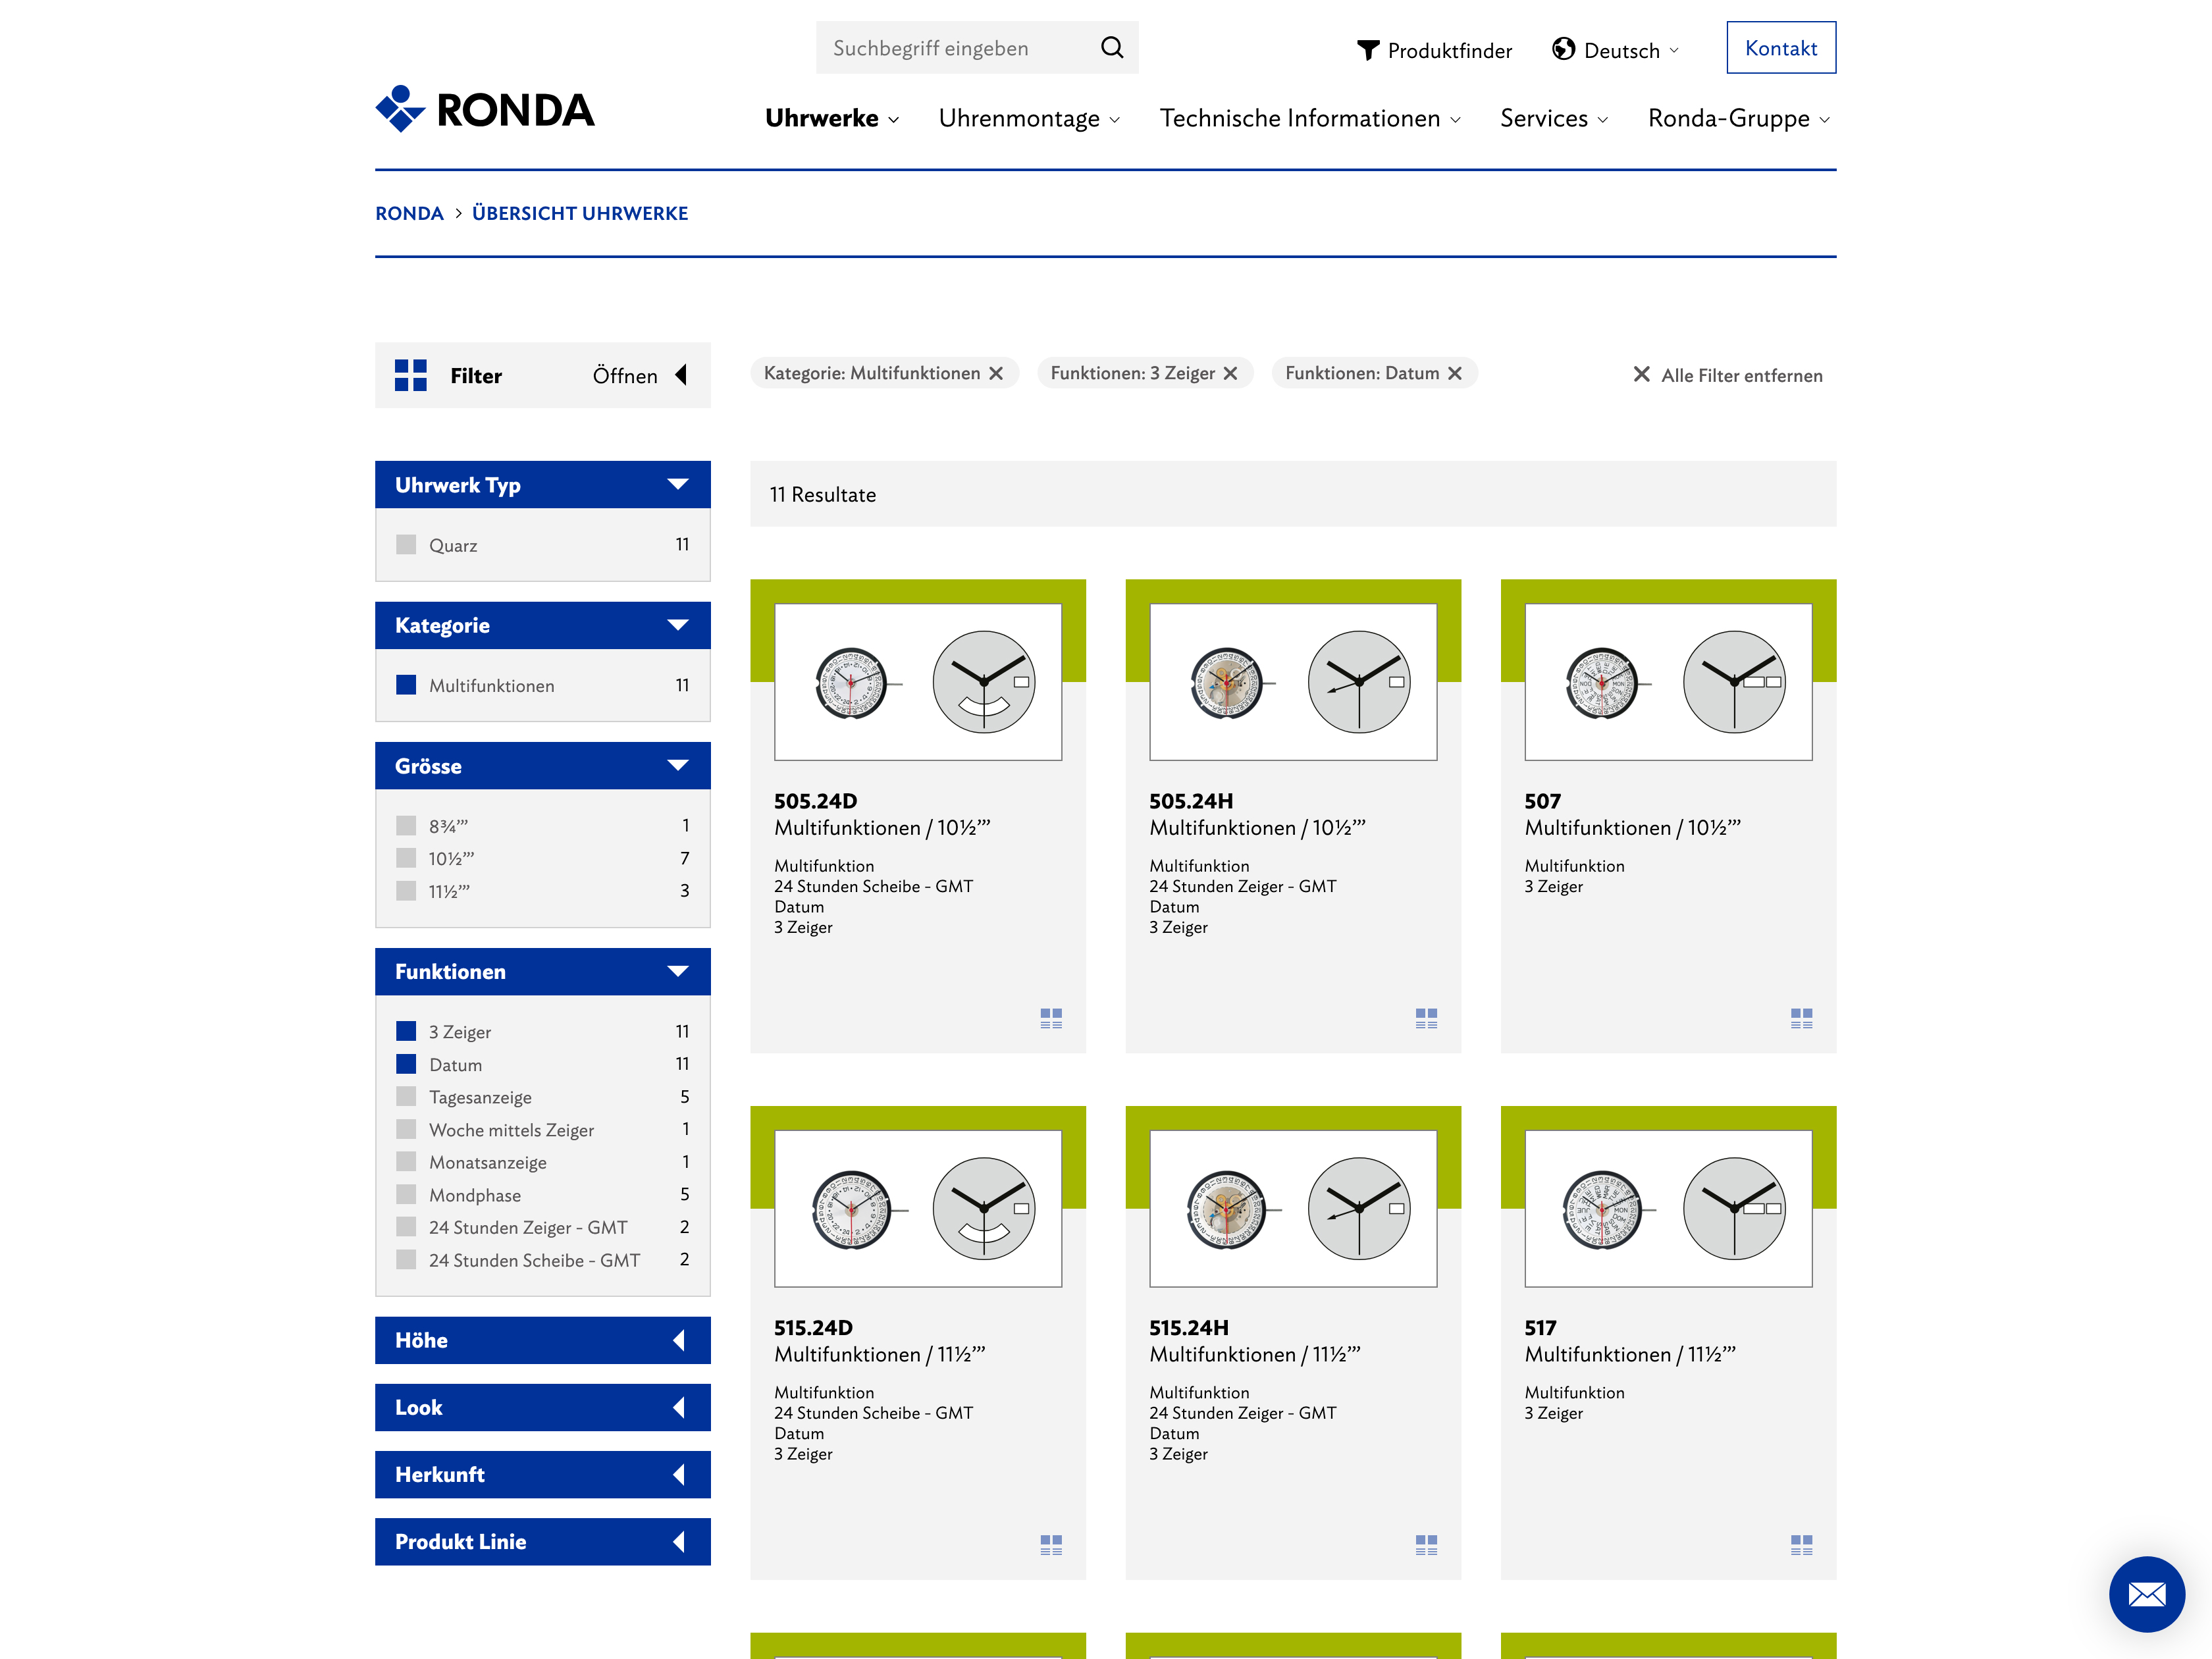Open the Uhrenmontage menu
Viewport: 2212px width, 1659px height.
pos(1029,118)
